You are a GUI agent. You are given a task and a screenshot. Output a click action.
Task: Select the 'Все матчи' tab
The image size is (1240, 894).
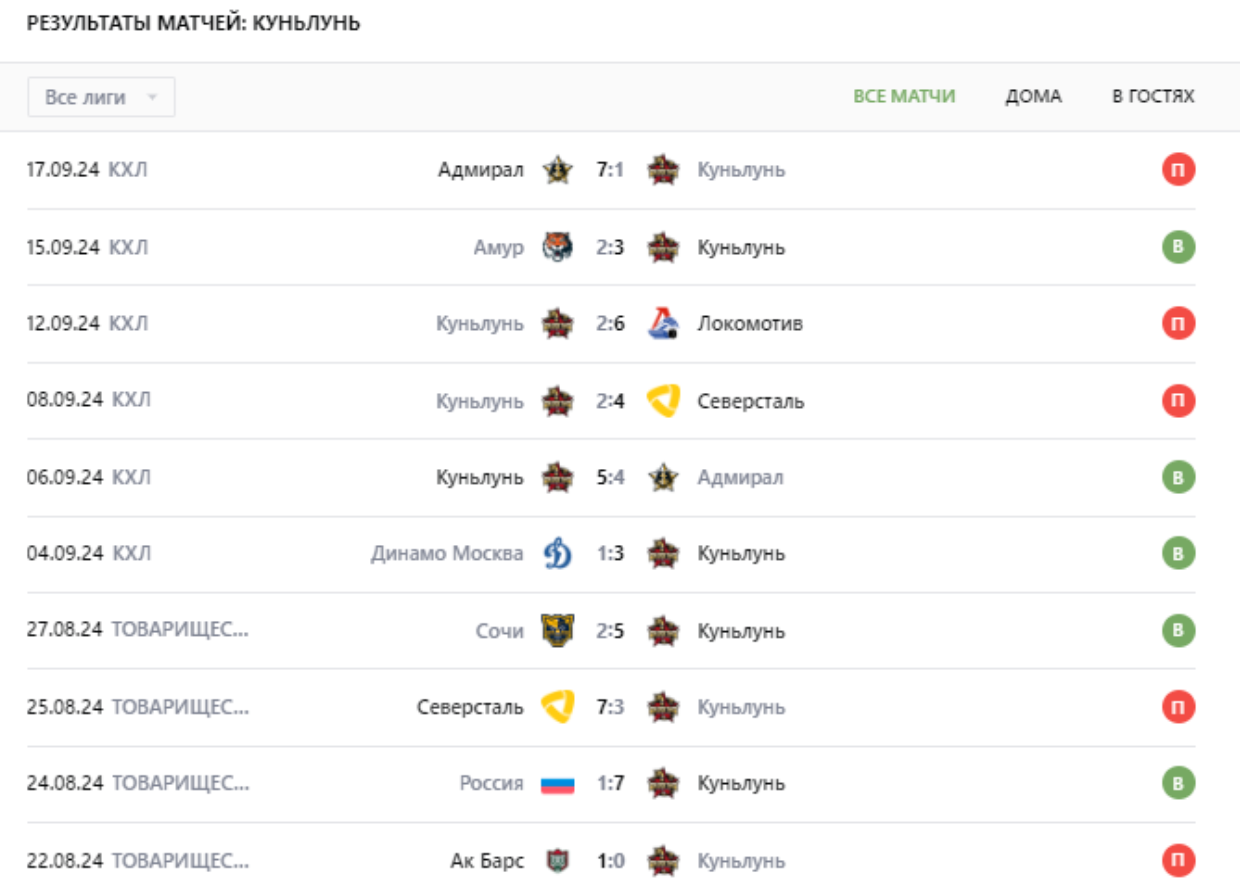904,97
